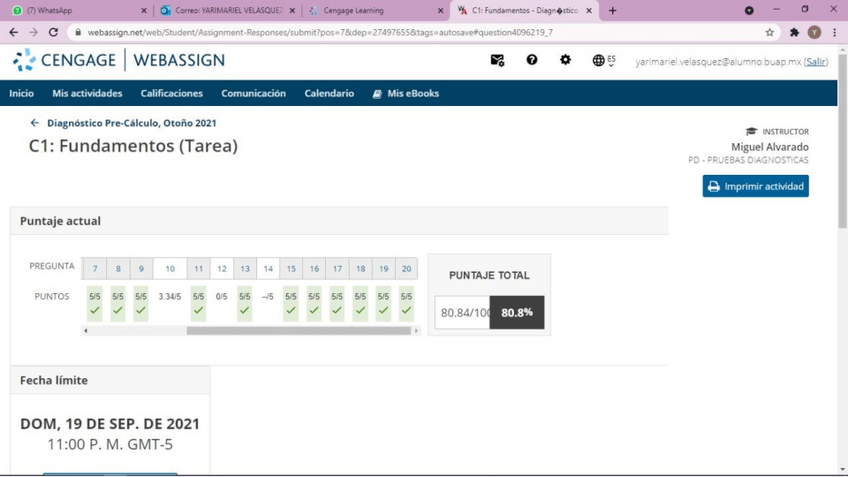This screenshot has height=477, width=848.
Task: Open Mis actividades in the navigation bar
Action: [x=87, y=94]
